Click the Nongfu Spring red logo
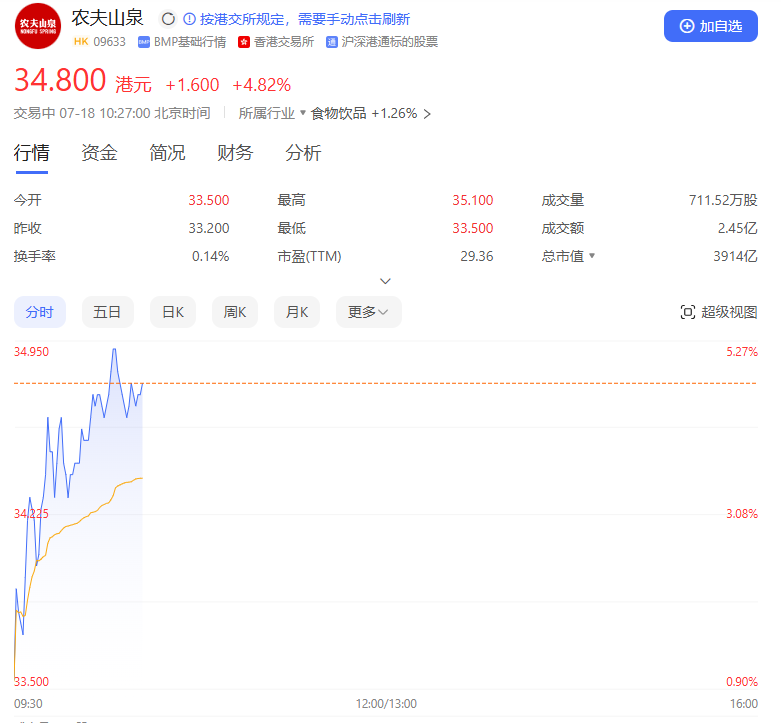Viewport: 781px width, 723px height. point(38,26)
